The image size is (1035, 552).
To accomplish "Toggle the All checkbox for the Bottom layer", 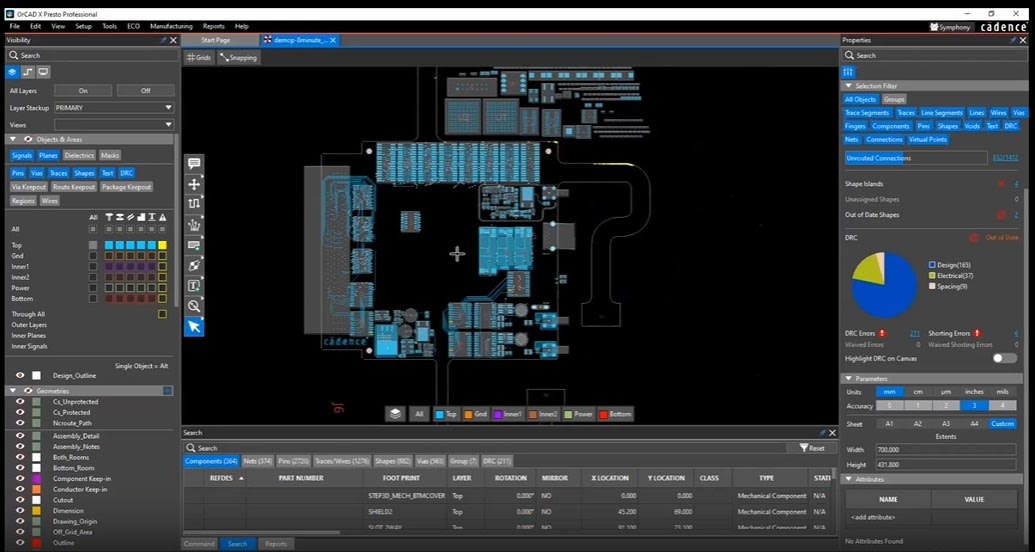I will pyautogui.click(x=93, y=298).
